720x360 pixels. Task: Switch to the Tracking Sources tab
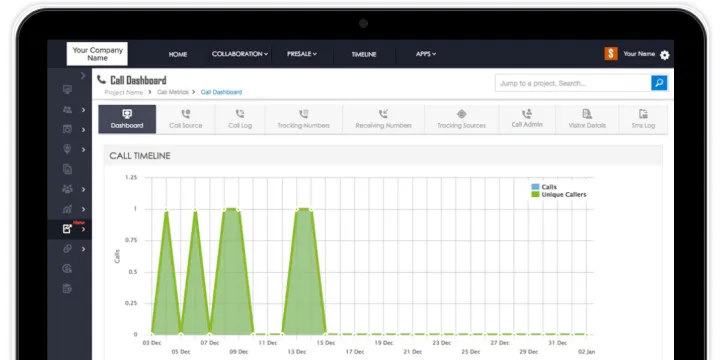[x=461, y=119]
